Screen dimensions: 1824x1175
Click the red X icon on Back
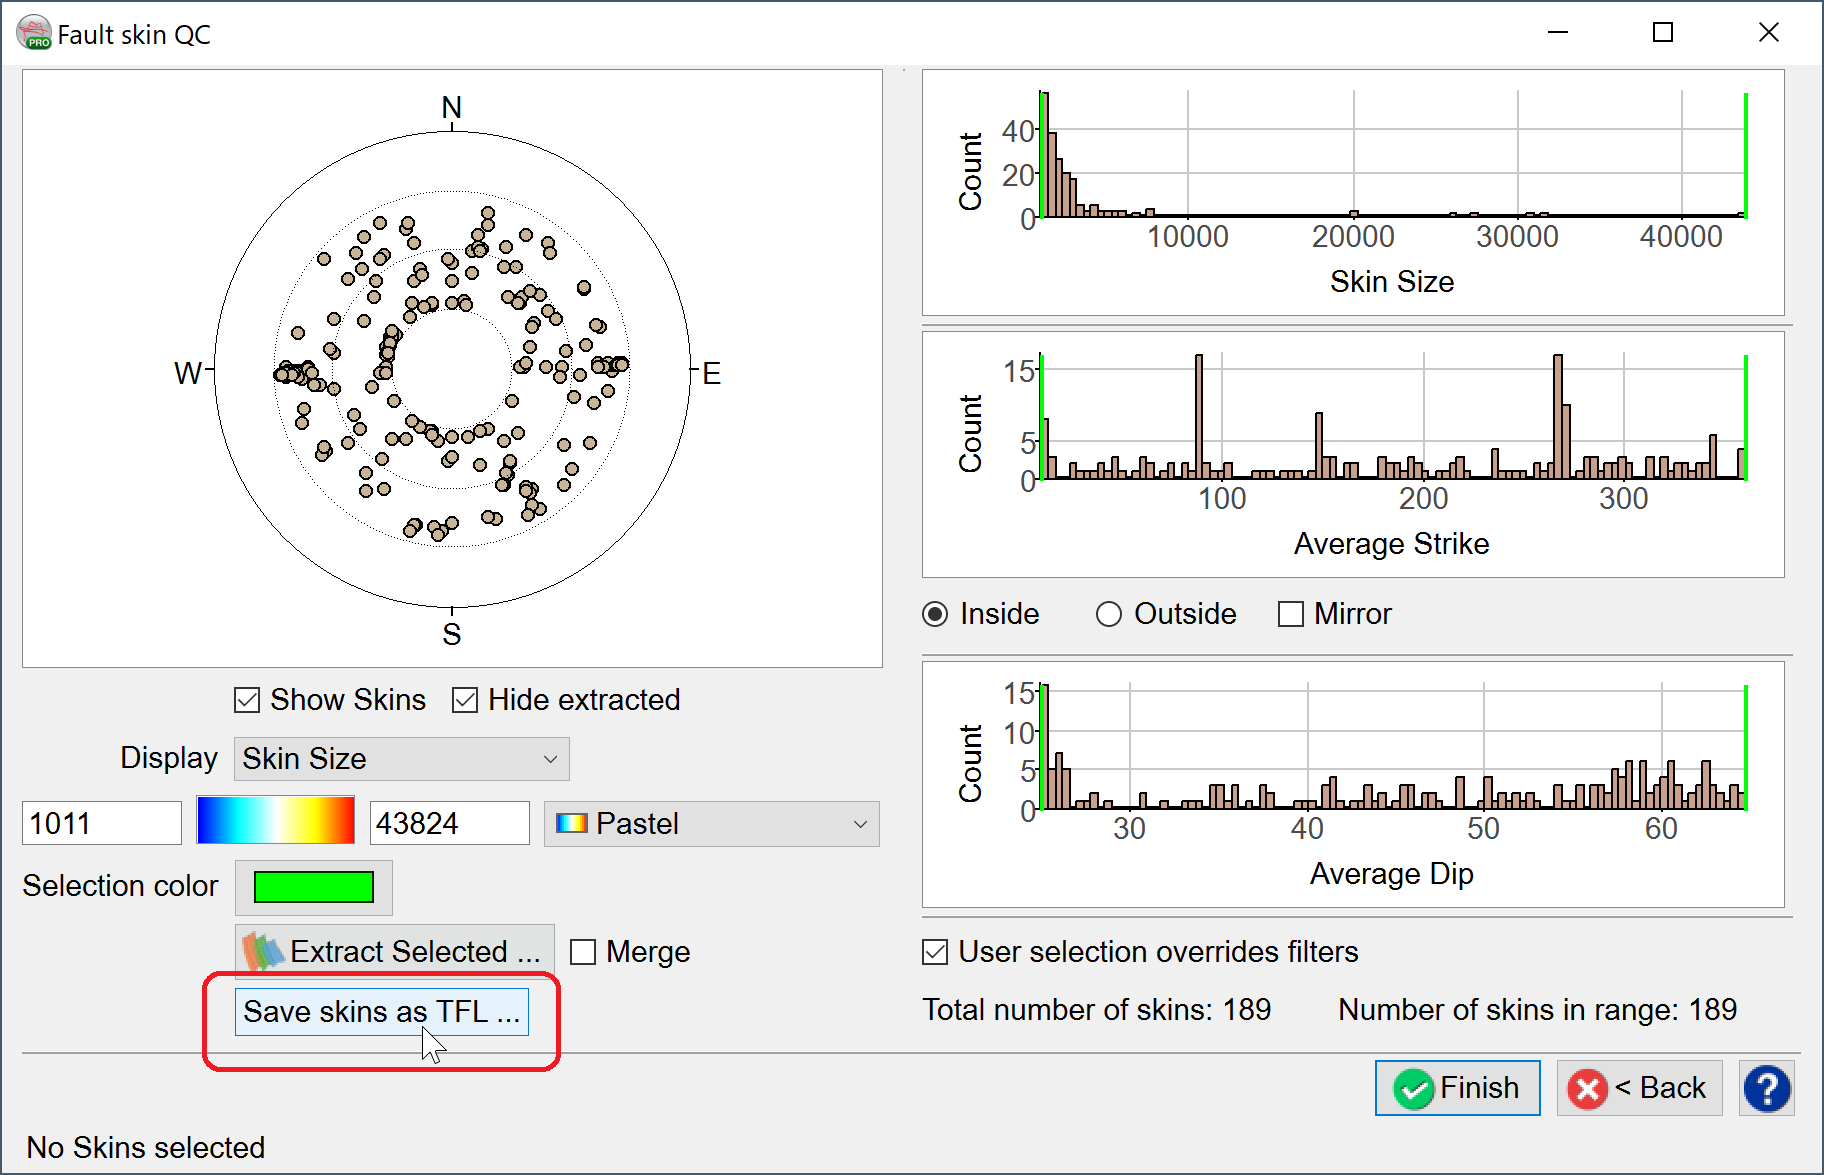1587,1089
